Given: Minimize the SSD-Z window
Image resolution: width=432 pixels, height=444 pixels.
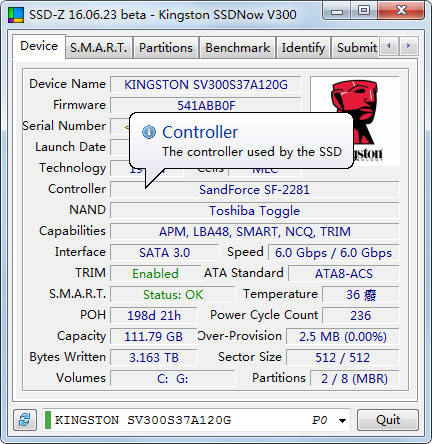Looking at the screenshot, I should (x=336, y=11).
